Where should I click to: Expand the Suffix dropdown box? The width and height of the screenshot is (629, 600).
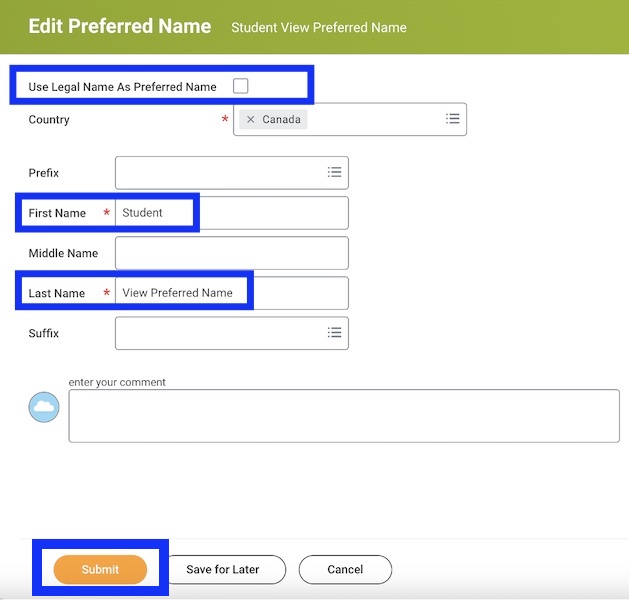[220, 333]
